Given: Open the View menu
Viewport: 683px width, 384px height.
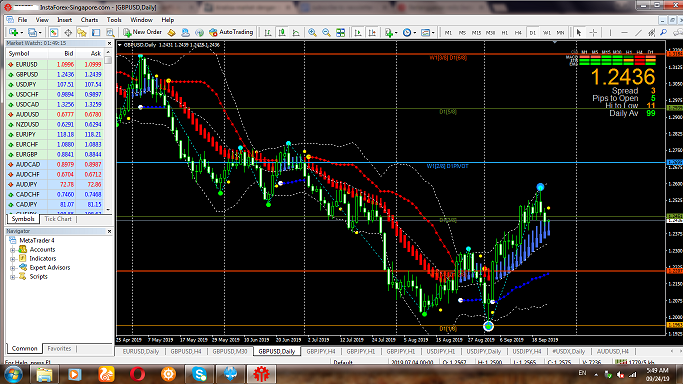Looking at the screenshot, I should pyautogui.click(x=42, y=20).
